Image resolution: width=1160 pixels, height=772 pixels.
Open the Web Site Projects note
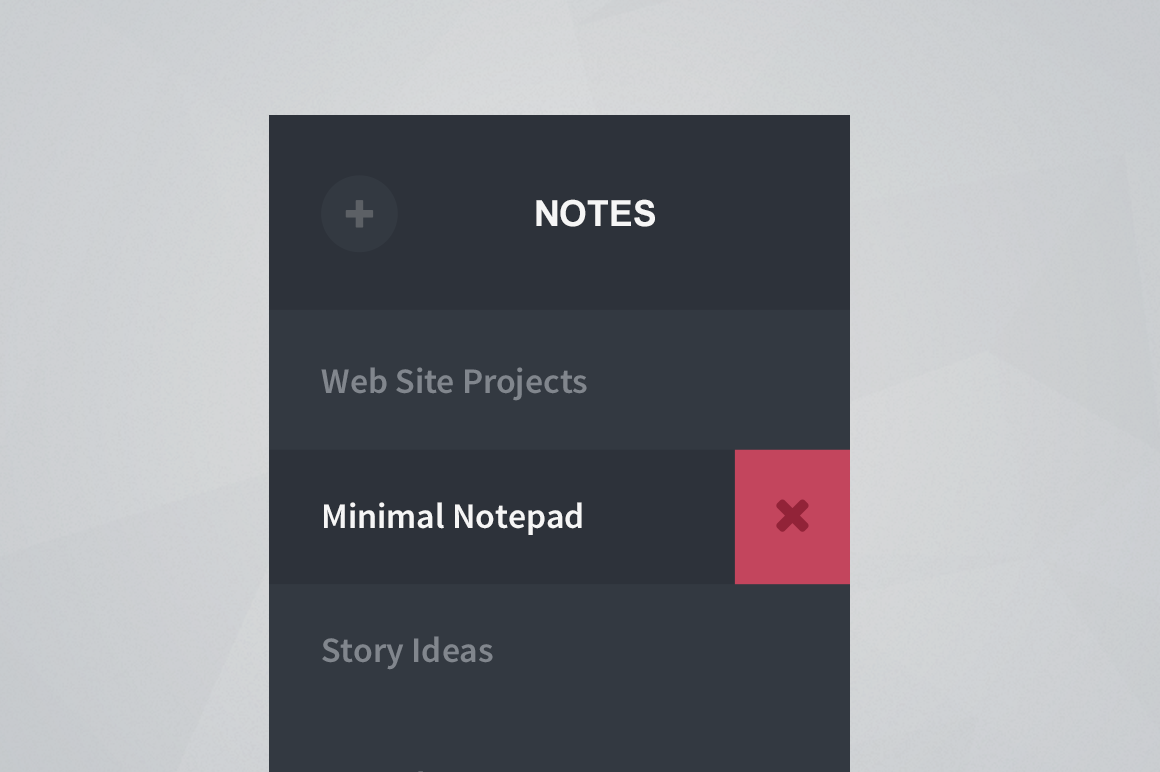point(454,381)
